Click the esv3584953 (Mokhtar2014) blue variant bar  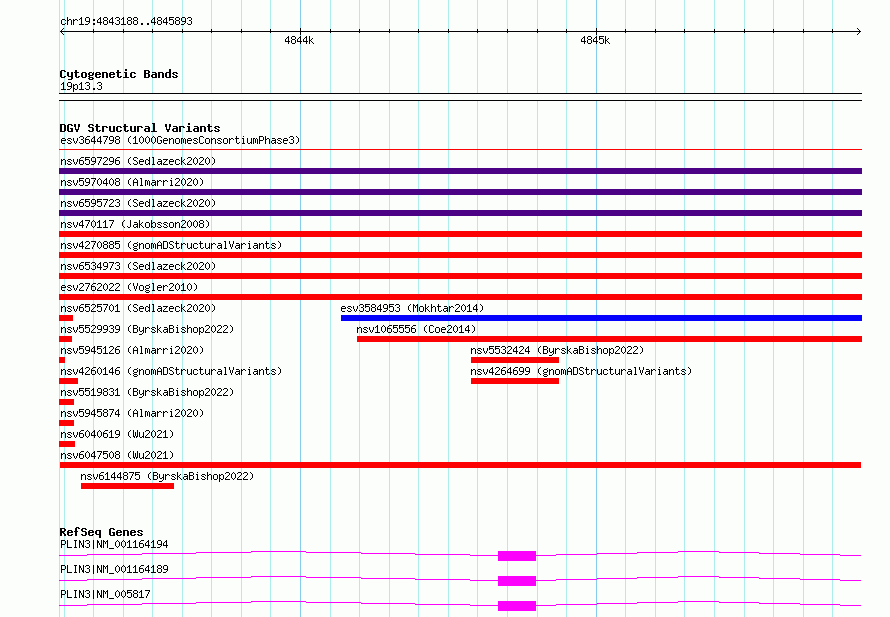click(x=601, y=318)
